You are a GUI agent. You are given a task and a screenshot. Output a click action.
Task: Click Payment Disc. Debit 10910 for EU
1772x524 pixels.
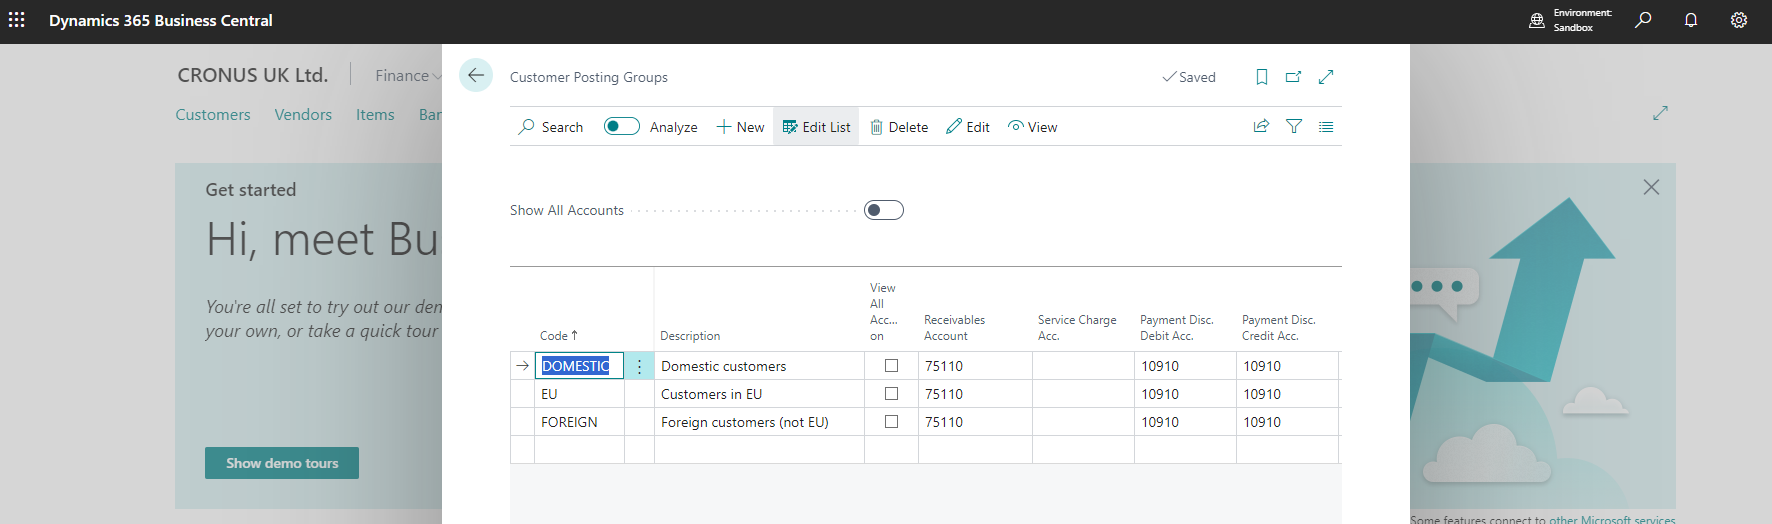tap(1185, 394)
